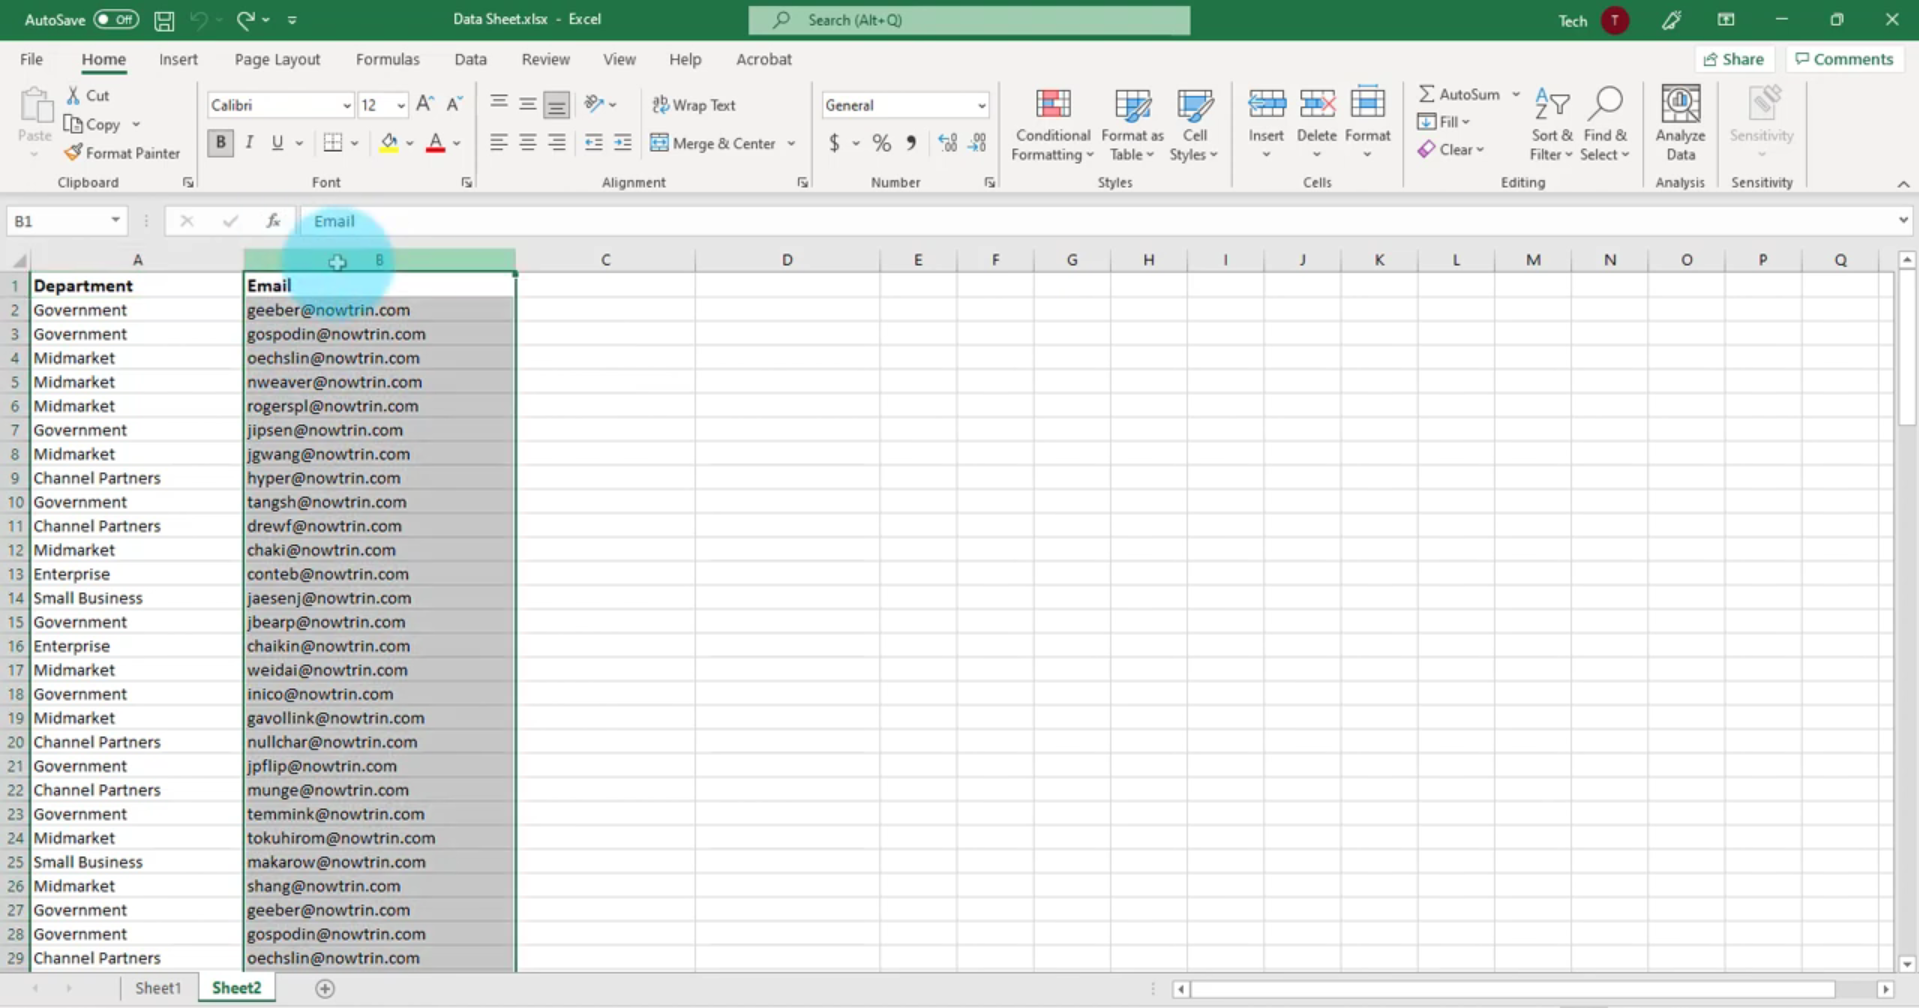
Task: Click the Cut scissors icon
Action: click(x=73, y=95)
